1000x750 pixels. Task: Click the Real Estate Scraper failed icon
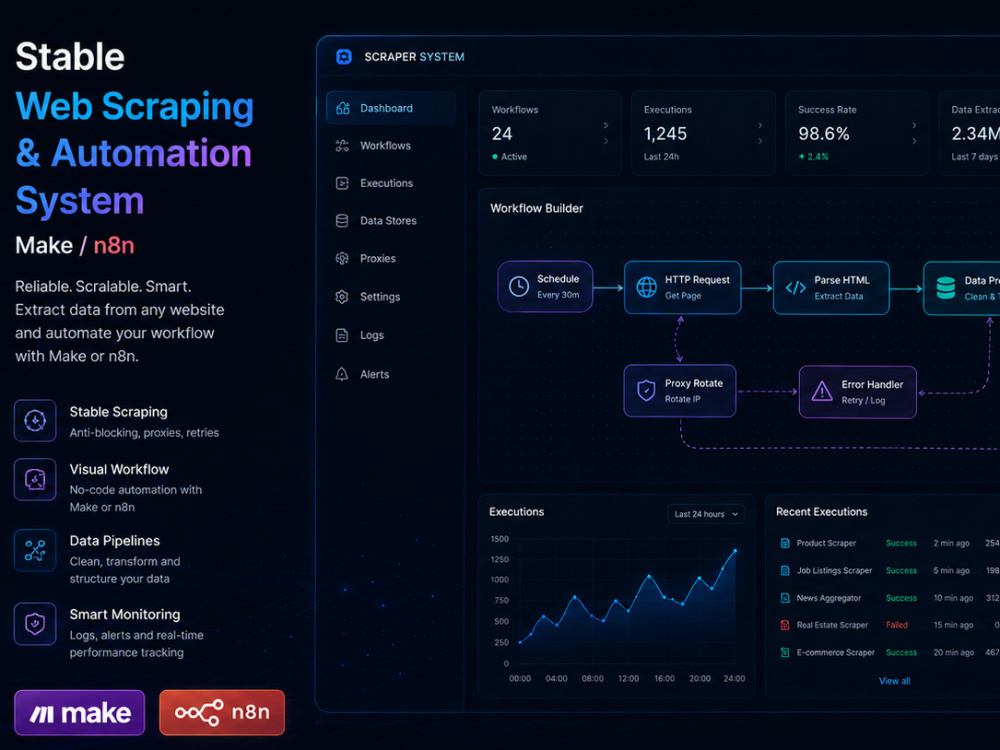(x=785, y=625)
